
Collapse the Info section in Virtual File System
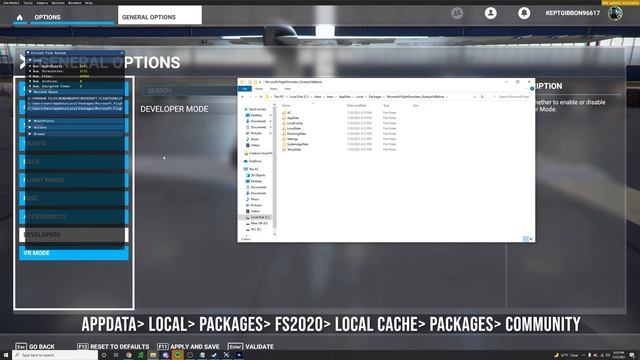point(30,60)
